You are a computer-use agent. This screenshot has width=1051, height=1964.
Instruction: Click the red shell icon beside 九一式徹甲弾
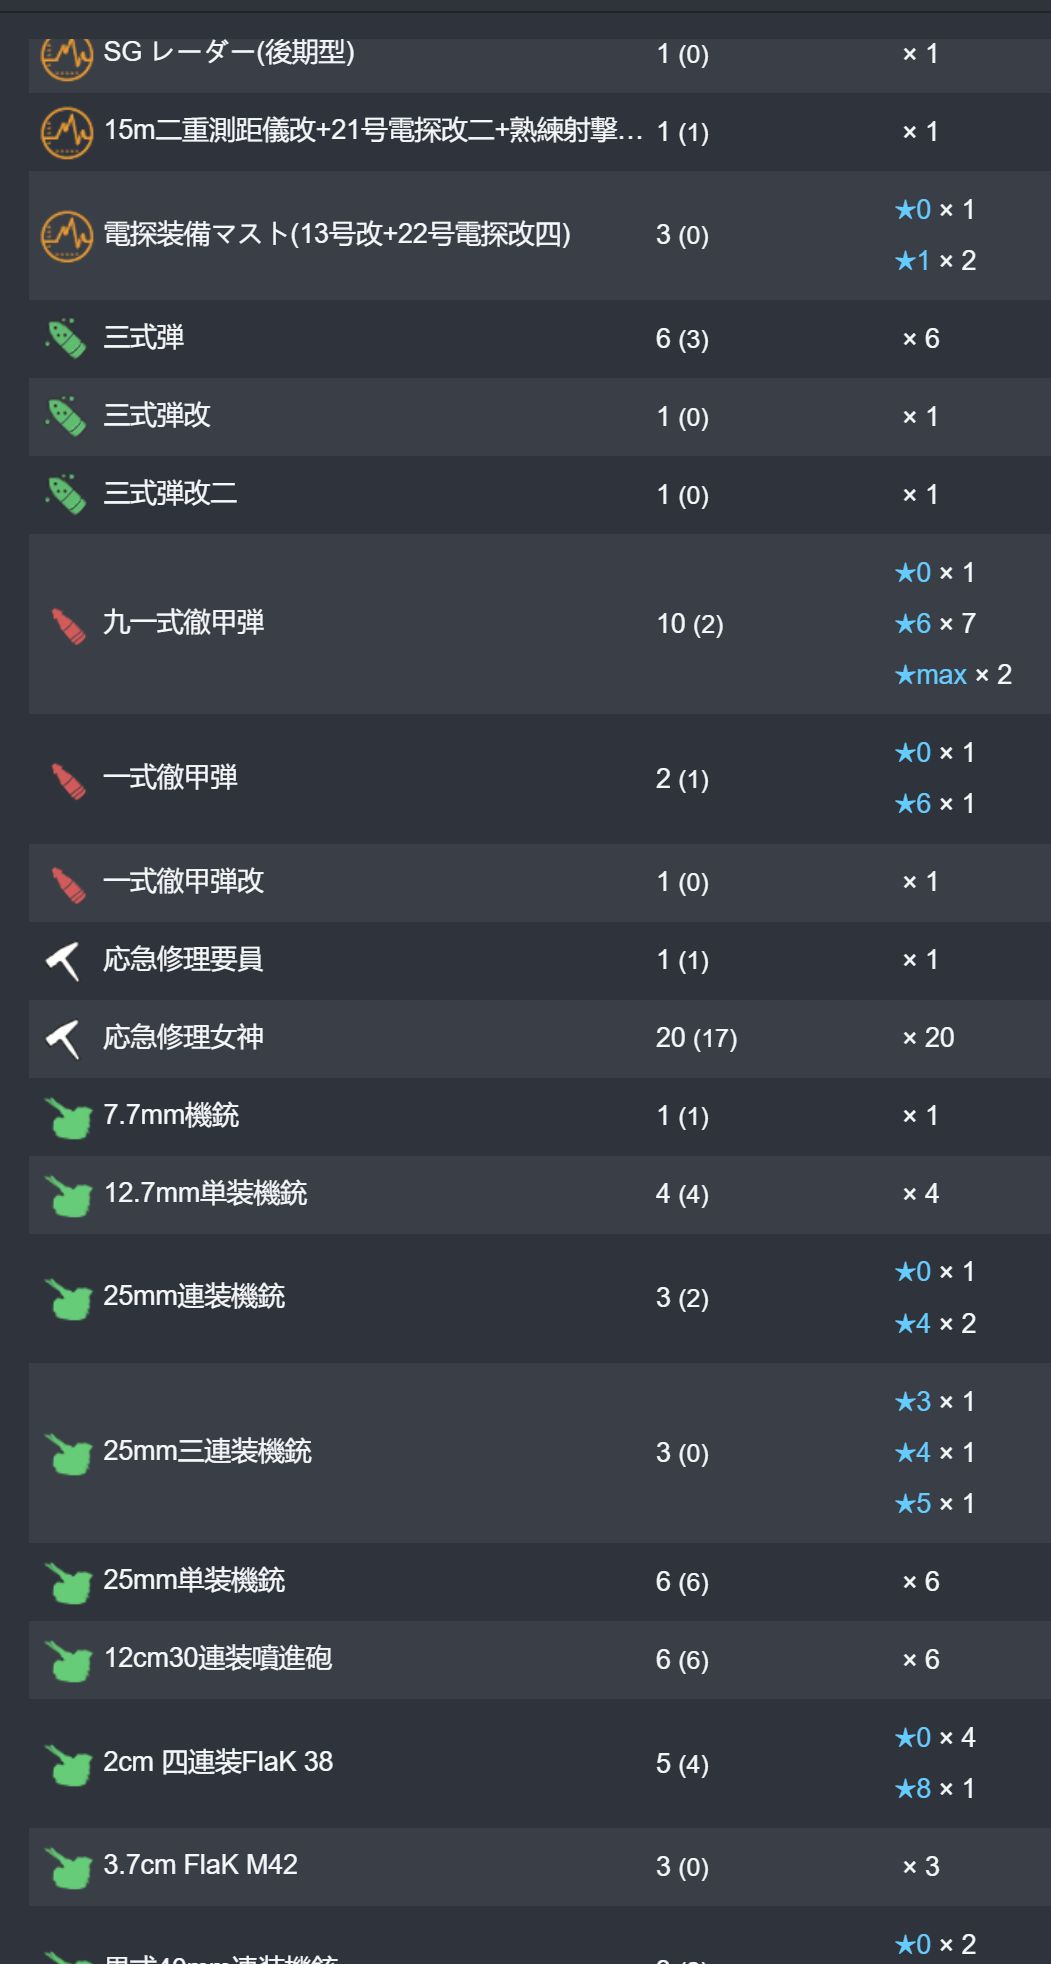click(68, 625)
